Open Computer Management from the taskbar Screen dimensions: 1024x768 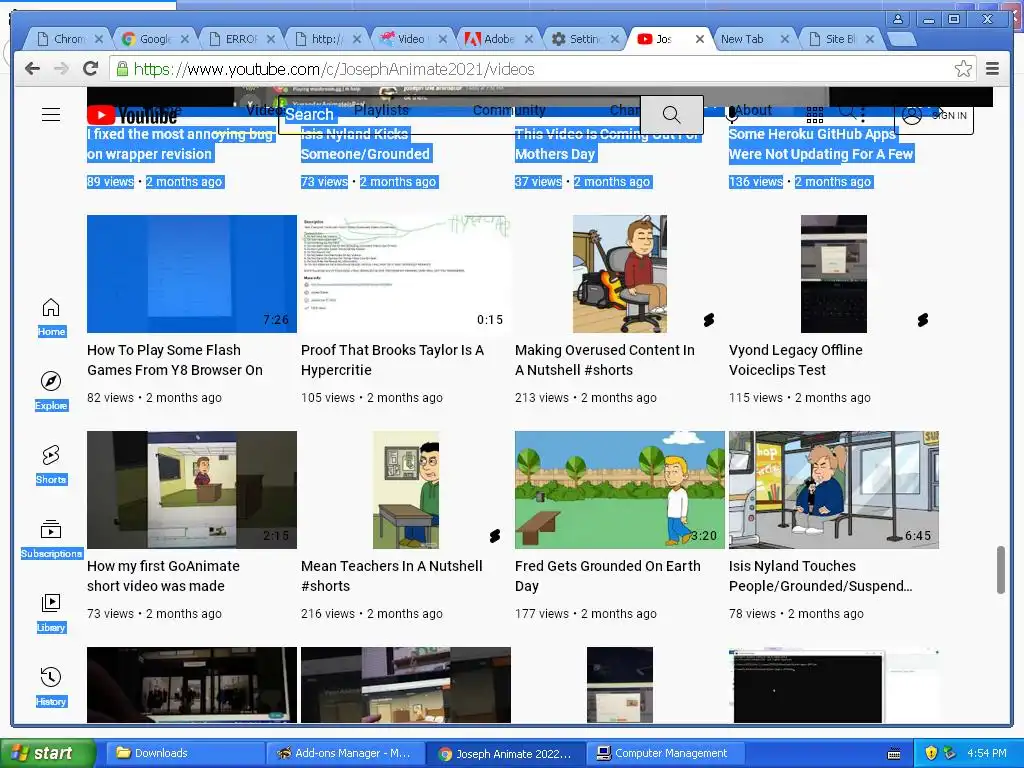click(665, 753)
